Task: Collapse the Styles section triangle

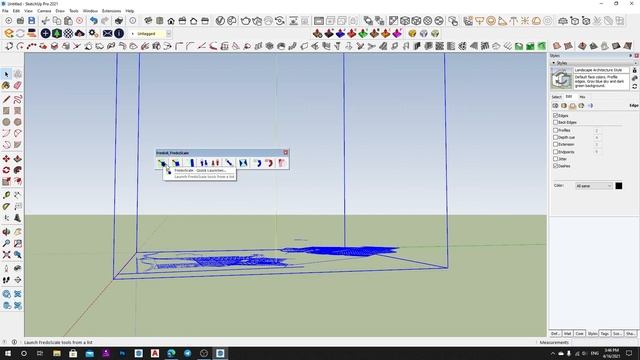Action: pos(553,63)
